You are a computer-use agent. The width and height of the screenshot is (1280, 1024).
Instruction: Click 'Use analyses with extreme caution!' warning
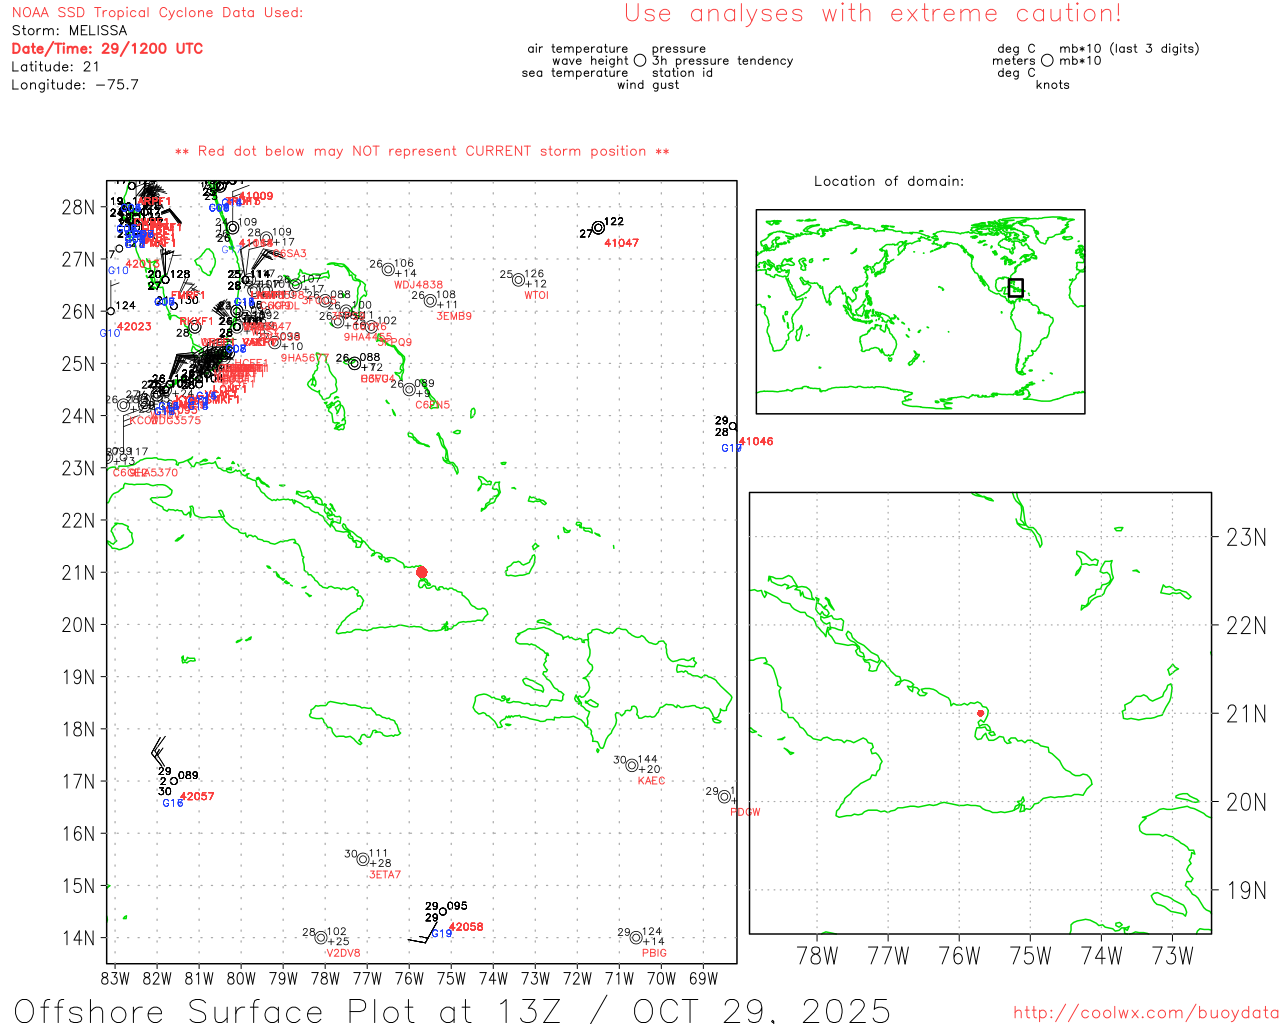click(873, 14)
